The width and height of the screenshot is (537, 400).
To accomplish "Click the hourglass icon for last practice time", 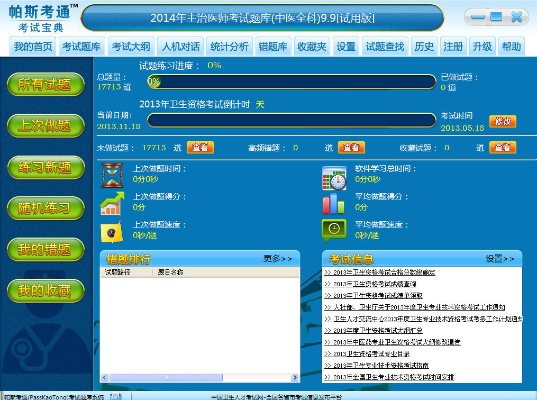I will pyautogui.click(x=112, y=175).
